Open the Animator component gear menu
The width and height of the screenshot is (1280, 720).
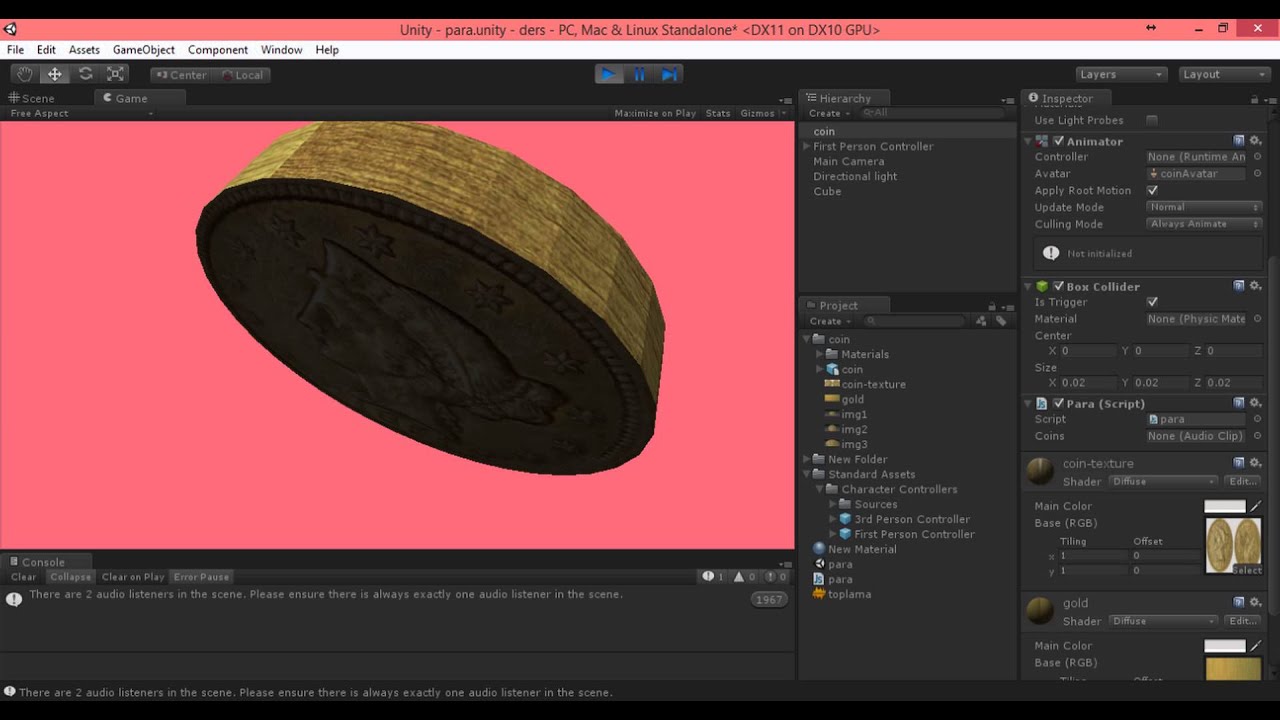click(x=1256, y=141)
